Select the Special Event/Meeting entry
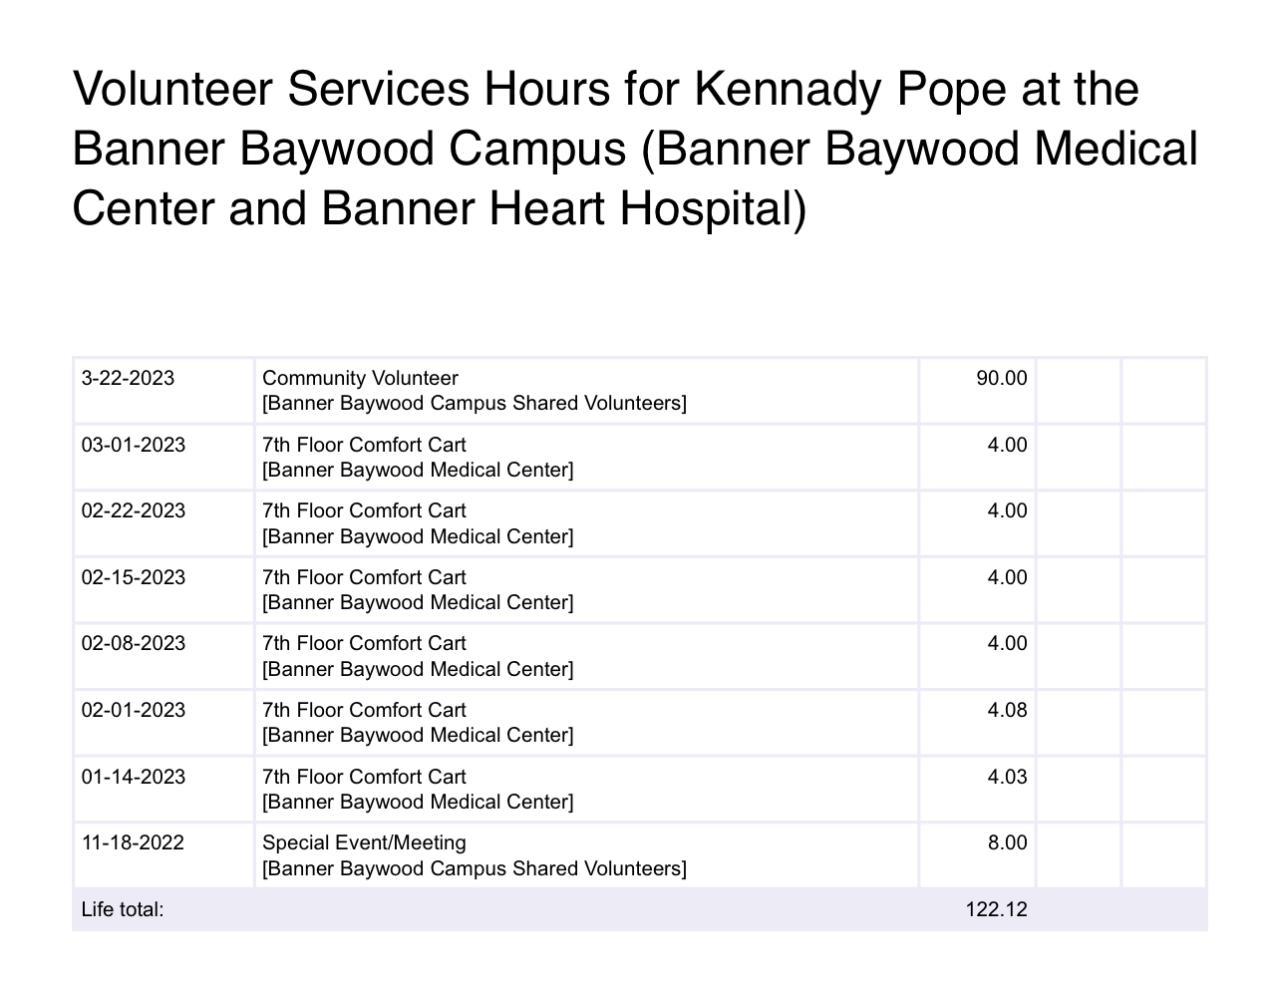This screenshot has height=994, width=1280. pos(364,843)
